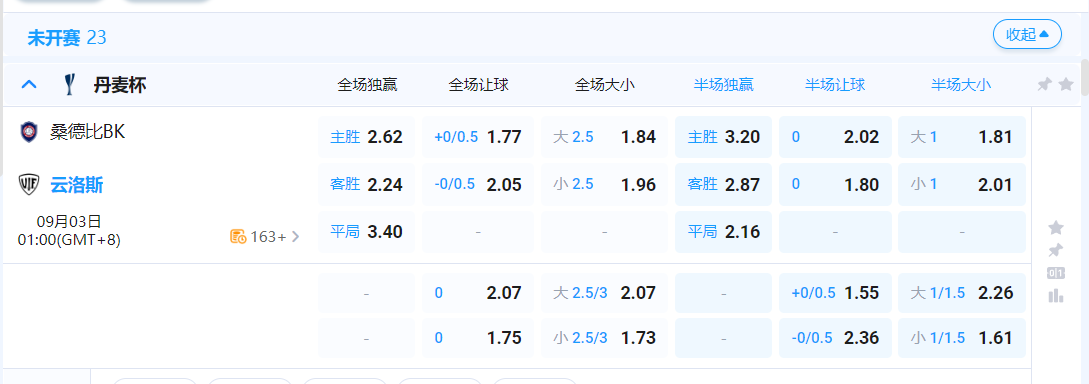Screen dimensions: 1089x384
Task: Click the 收起 collapse button
Action: tap(1027, 34)
